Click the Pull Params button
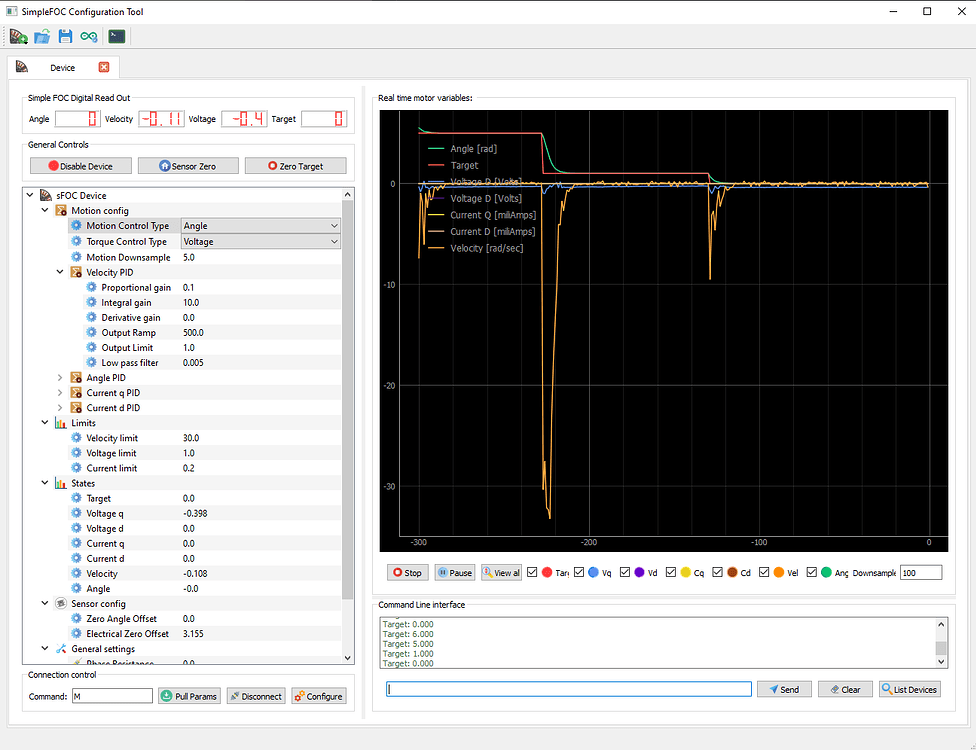 pos(189,696)
